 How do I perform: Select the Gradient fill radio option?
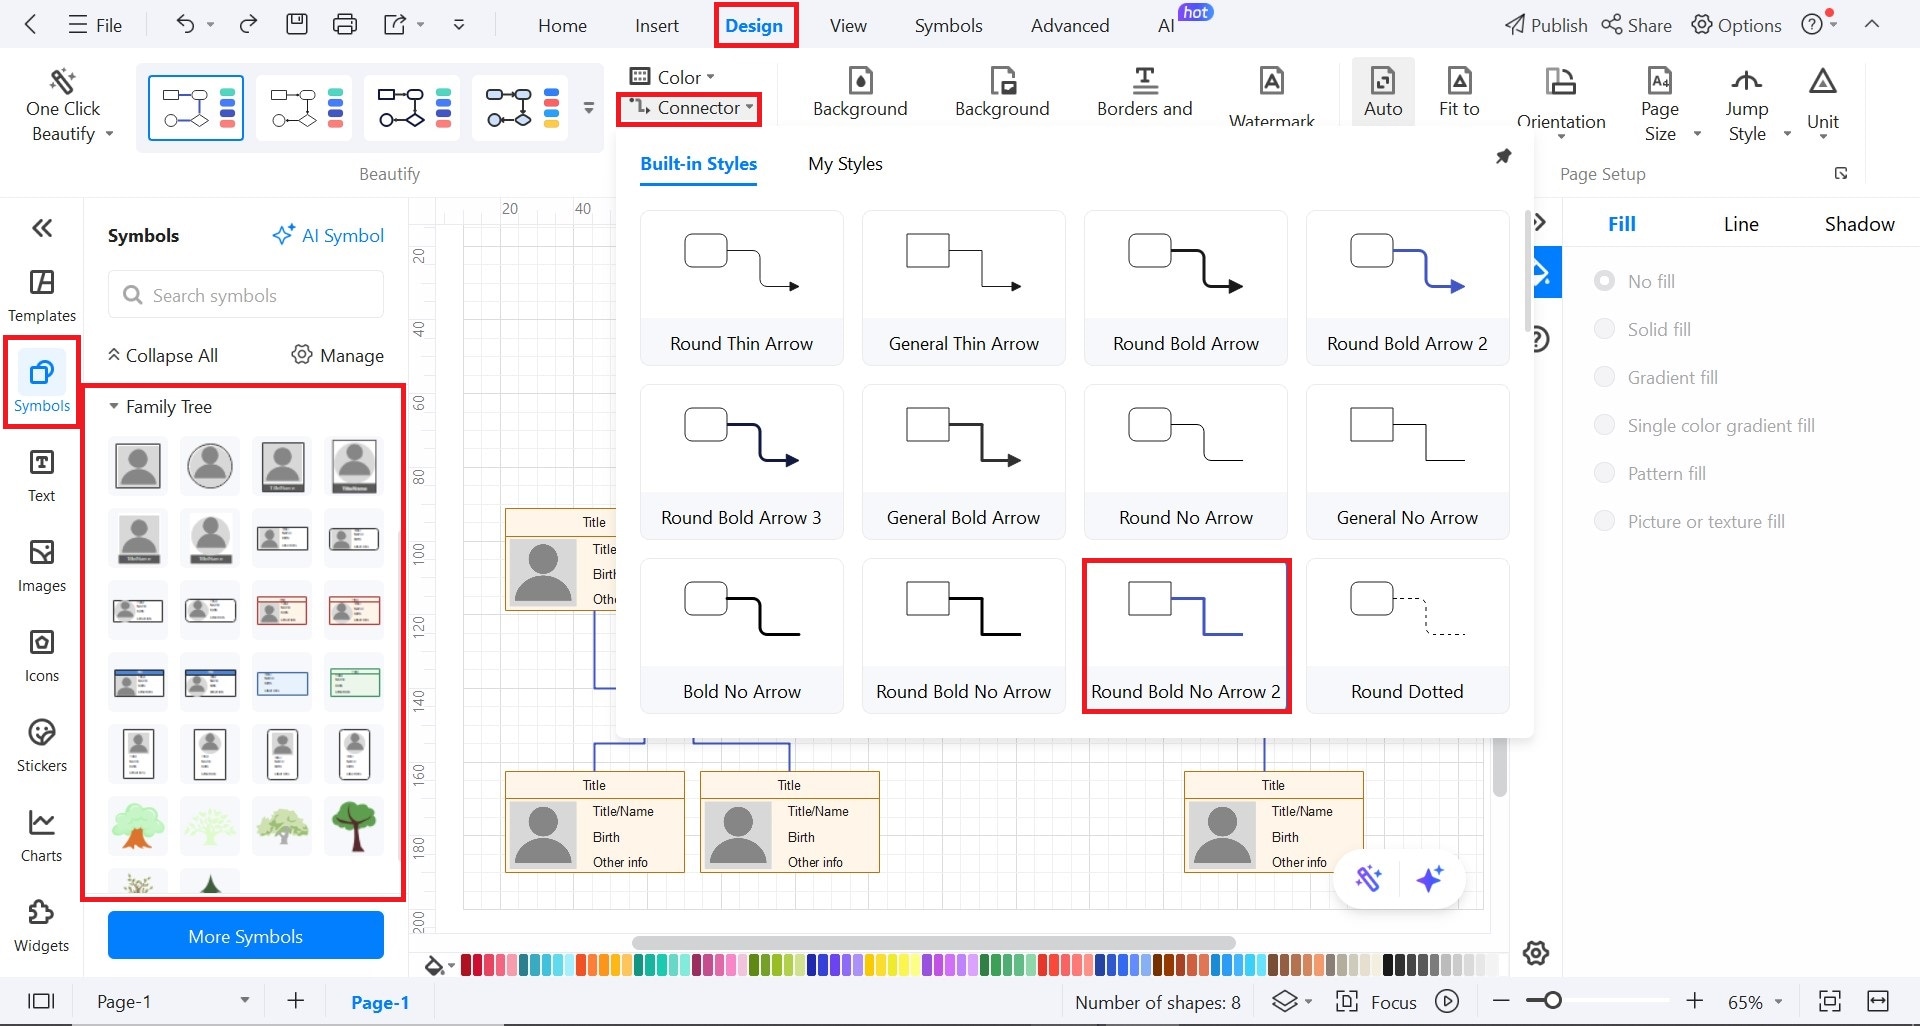1604,377
